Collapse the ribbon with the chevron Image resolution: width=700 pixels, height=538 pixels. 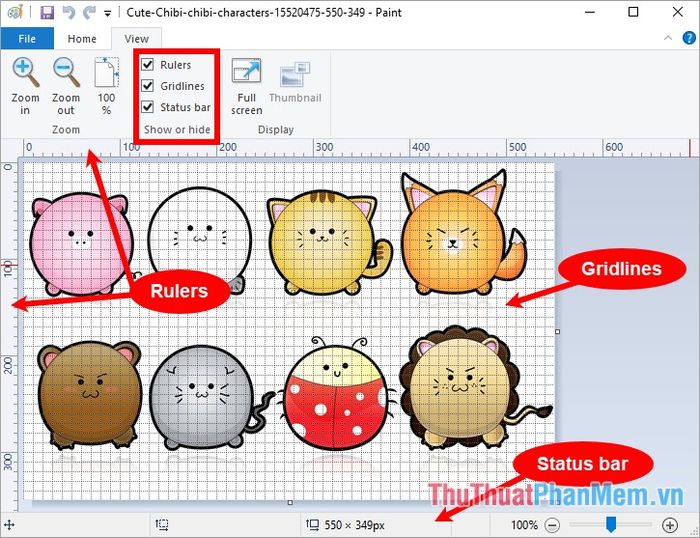tap(668, 38)
